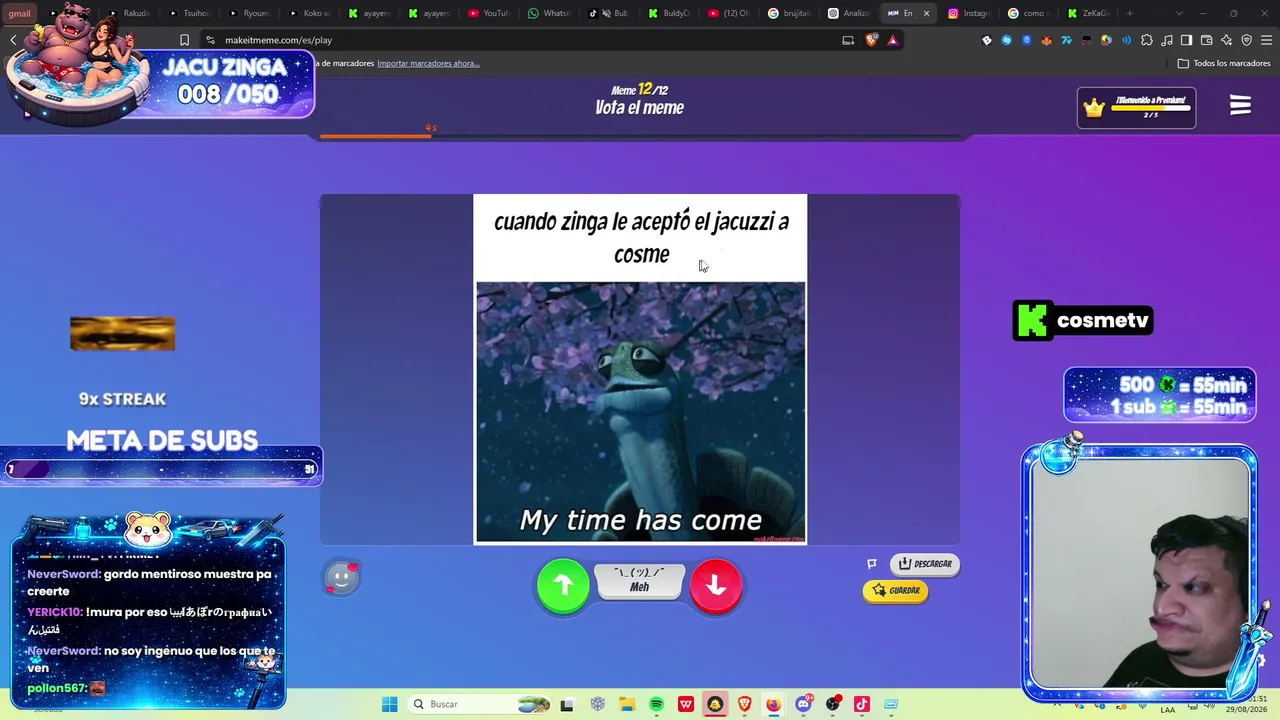Open the Todos los marcadores folder

1224,63
